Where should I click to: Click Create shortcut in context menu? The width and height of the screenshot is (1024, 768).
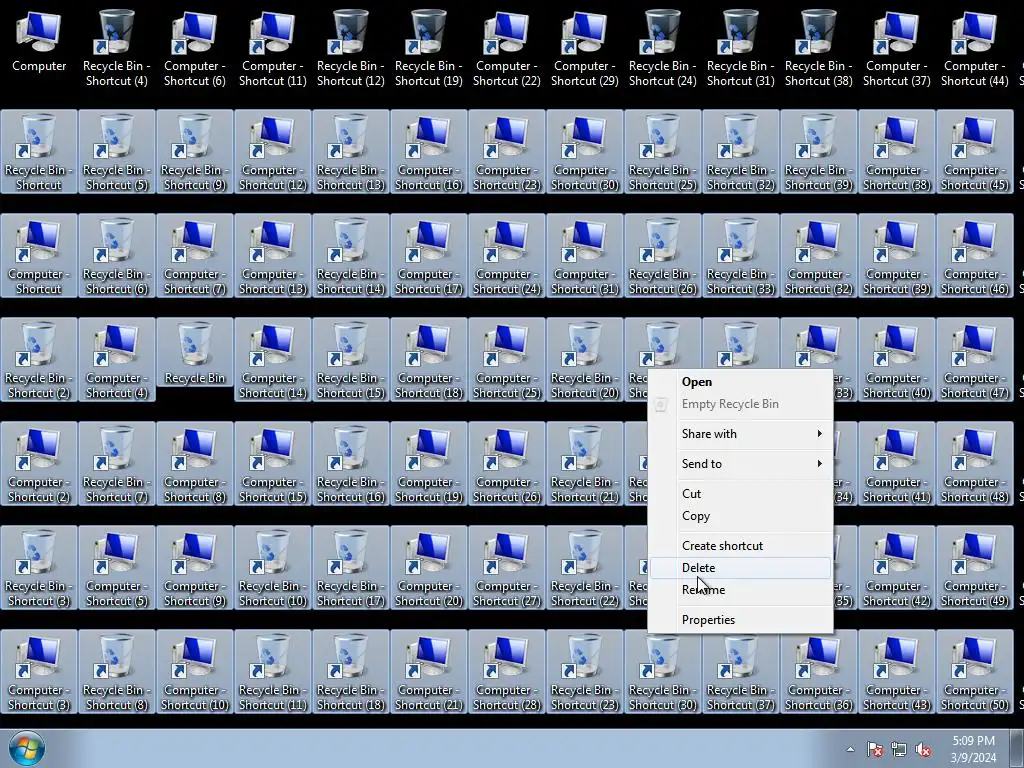[x=741, y=546]
